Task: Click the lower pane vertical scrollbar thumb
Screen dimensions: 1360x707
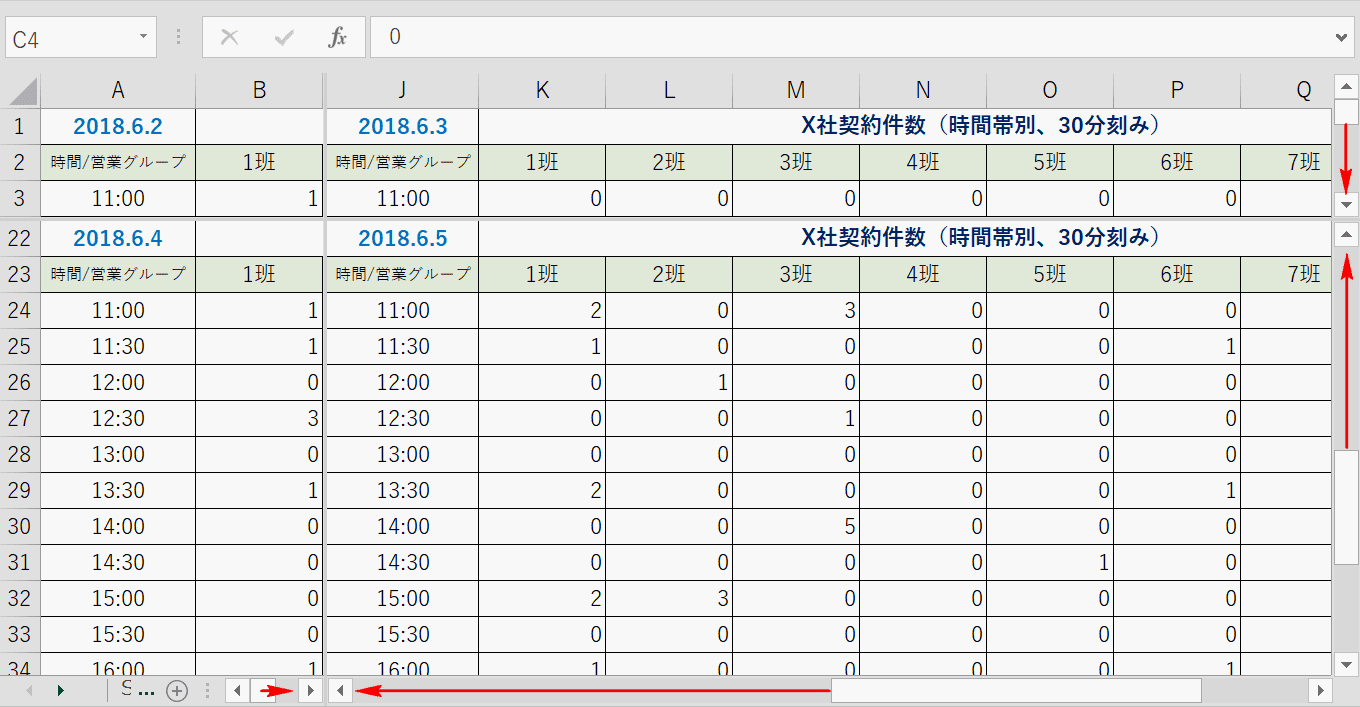Action: tap(1346, 508)
